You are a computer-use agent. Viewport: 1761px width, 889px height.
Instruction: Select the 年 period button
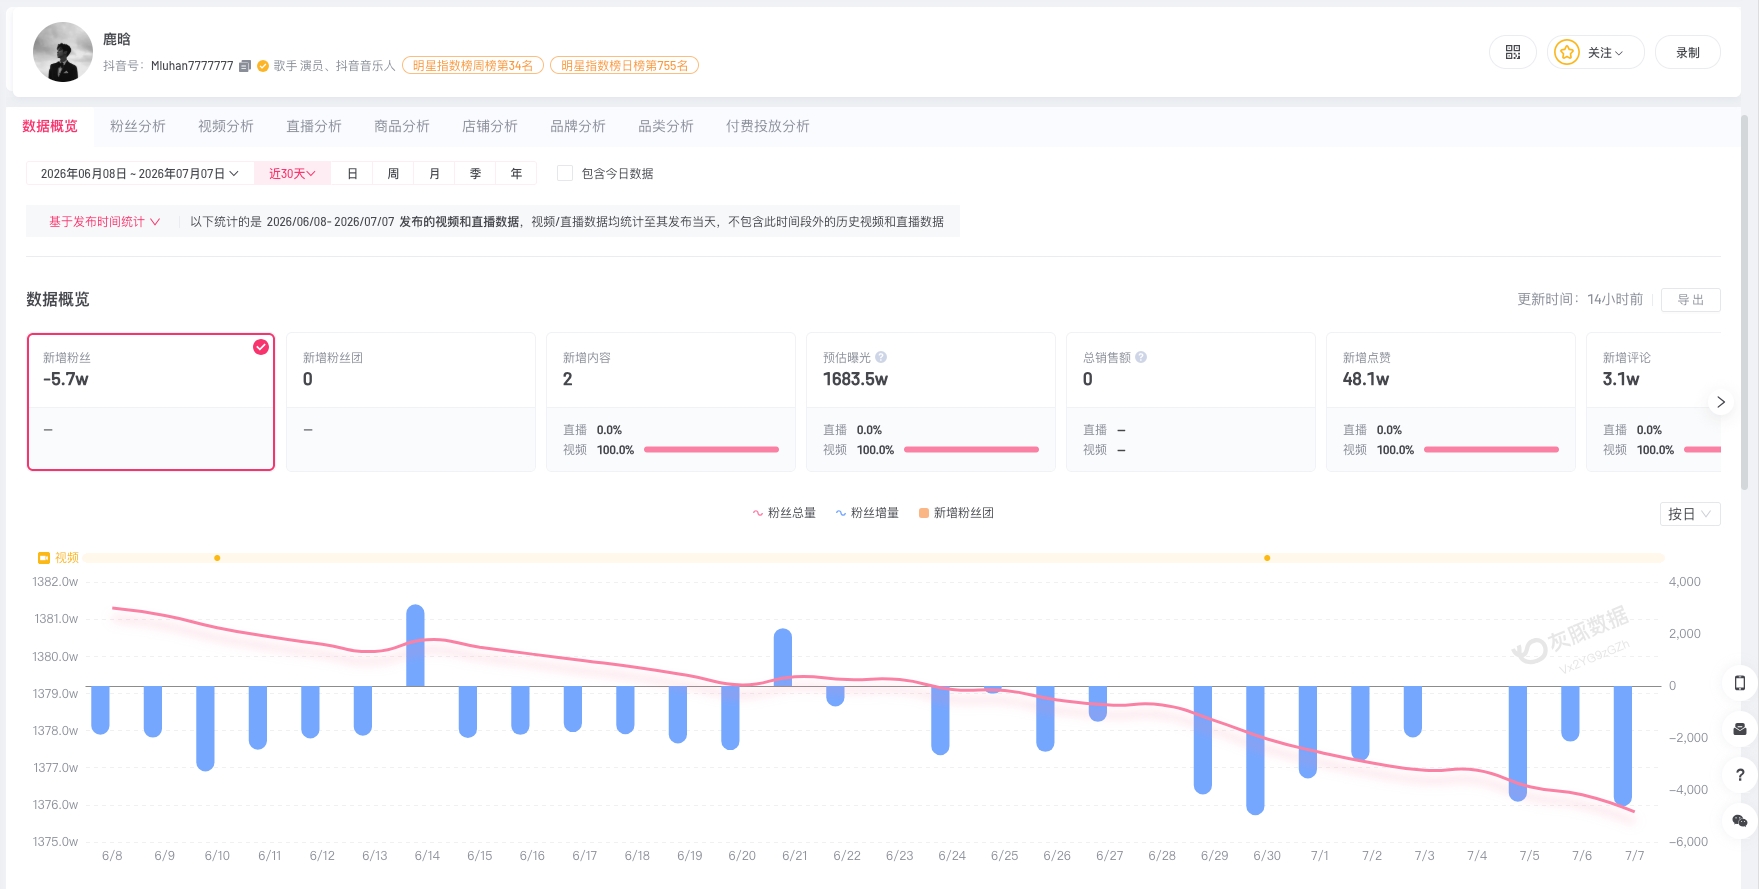516,174
